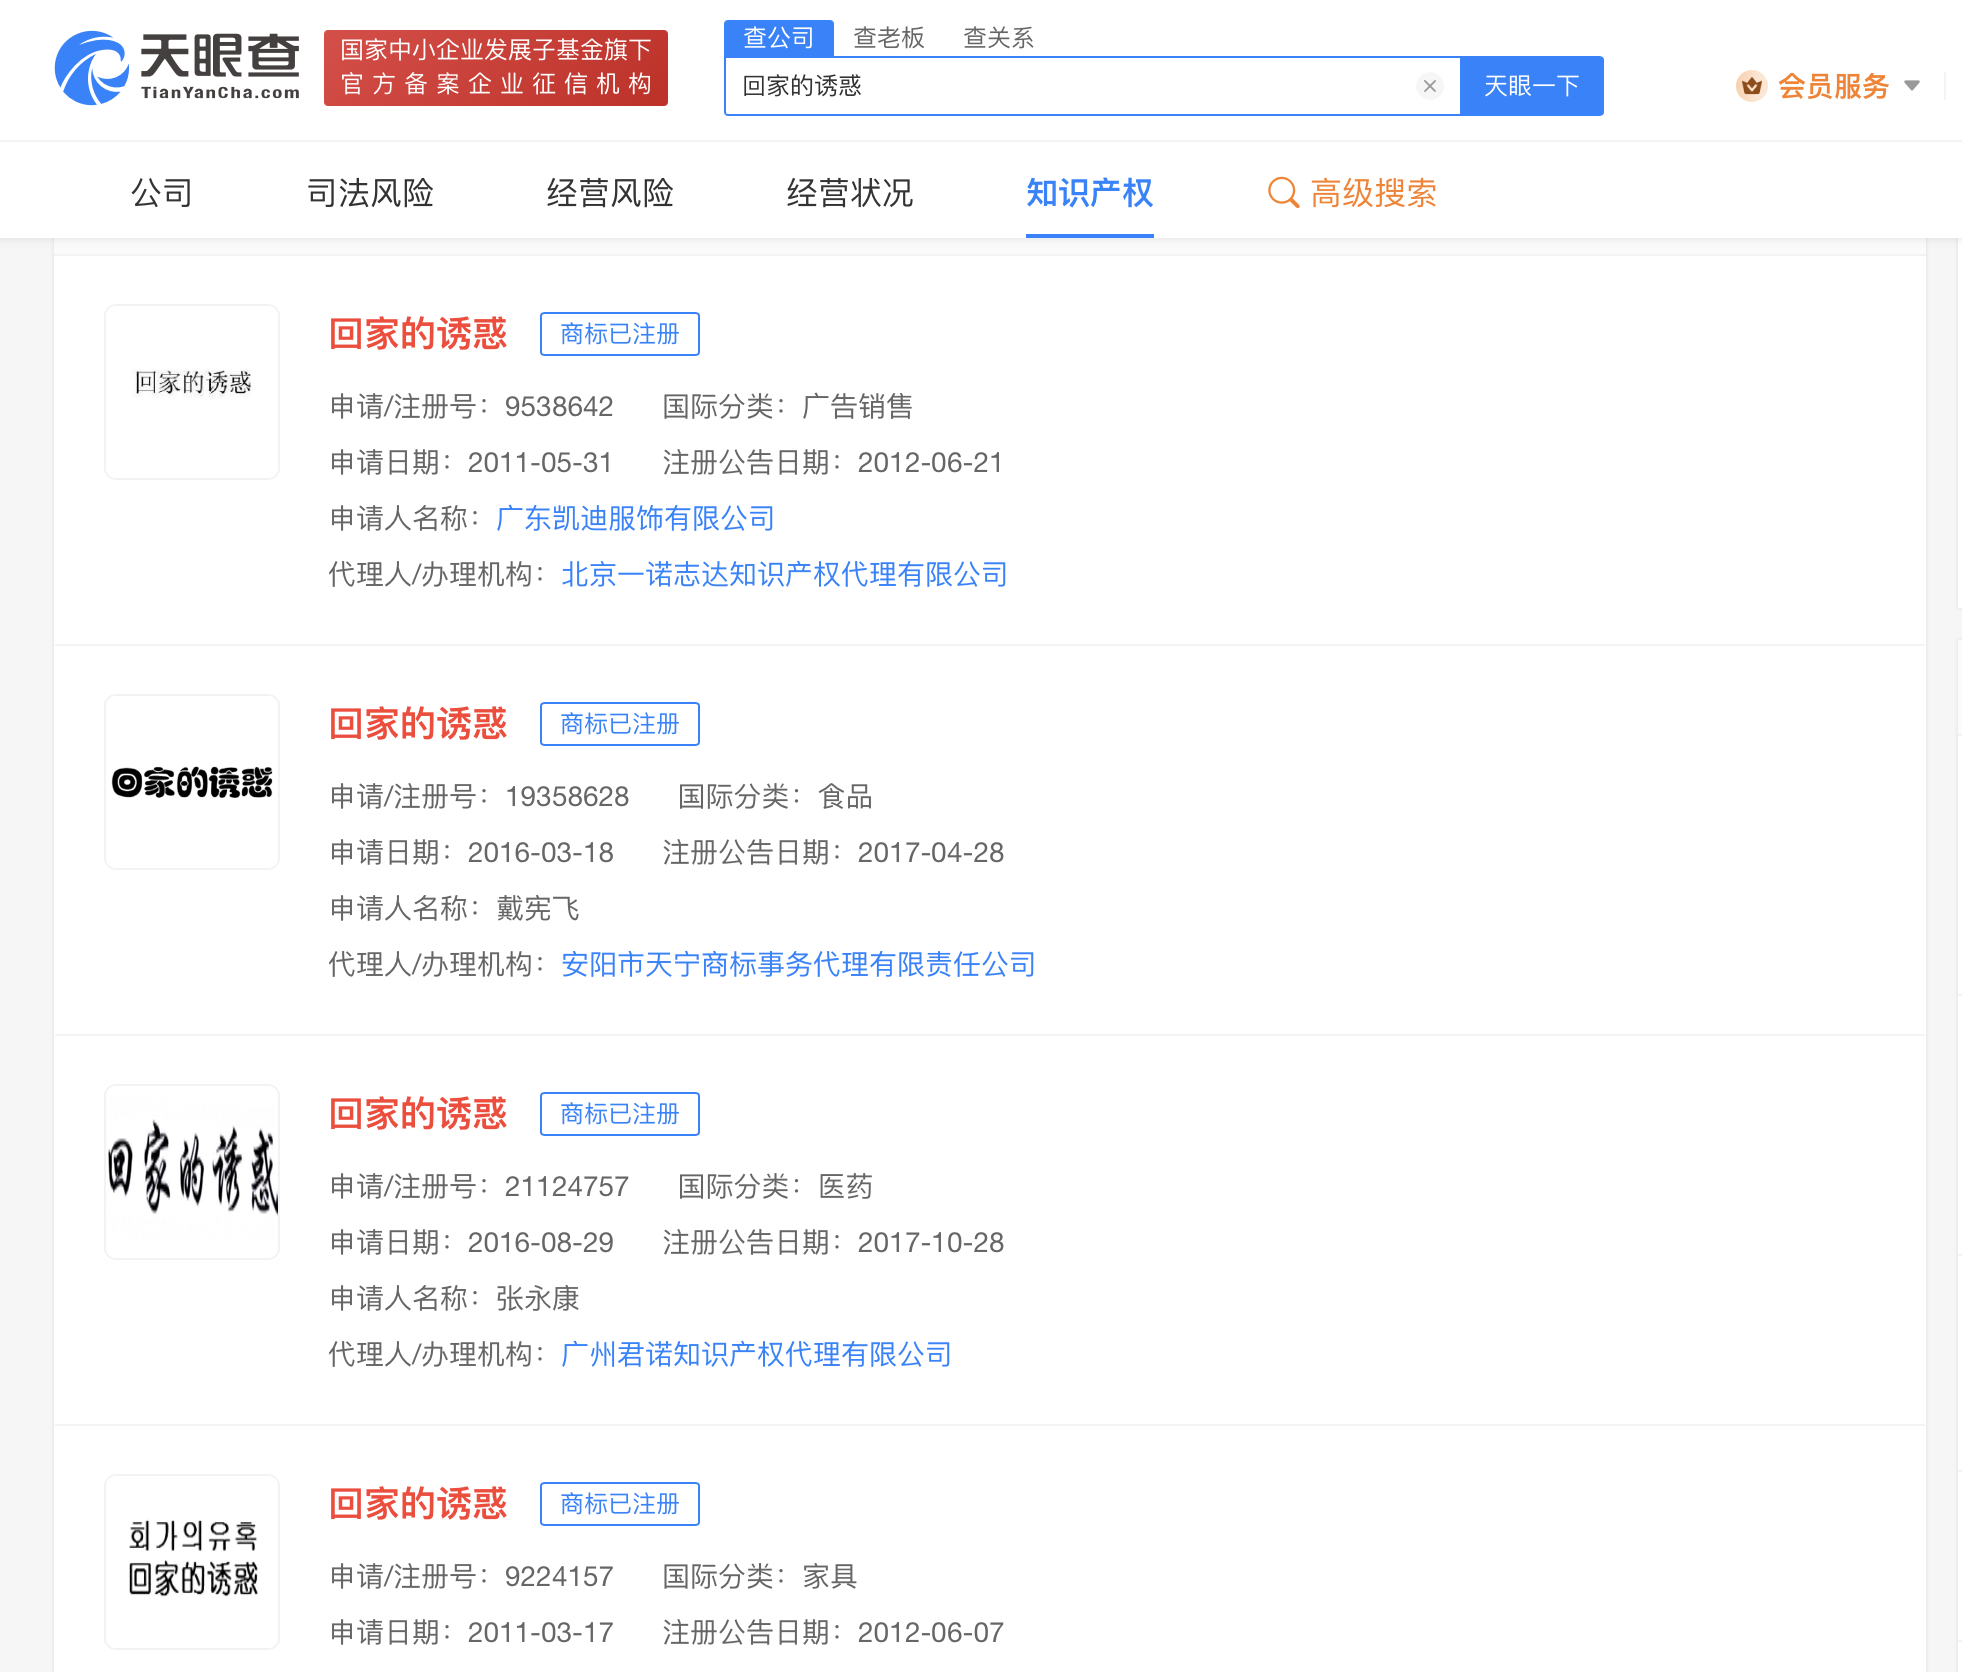Open calligraphy trademark thumbnail for 21124757
Image resolution: width=1962 pixels, height=1672 pixels.
(192, 1172)
